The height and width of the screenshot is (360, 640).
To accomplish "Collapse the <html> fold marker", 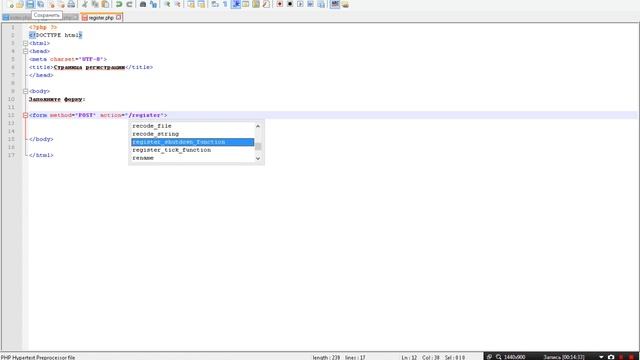I will [x=25, y=43].
